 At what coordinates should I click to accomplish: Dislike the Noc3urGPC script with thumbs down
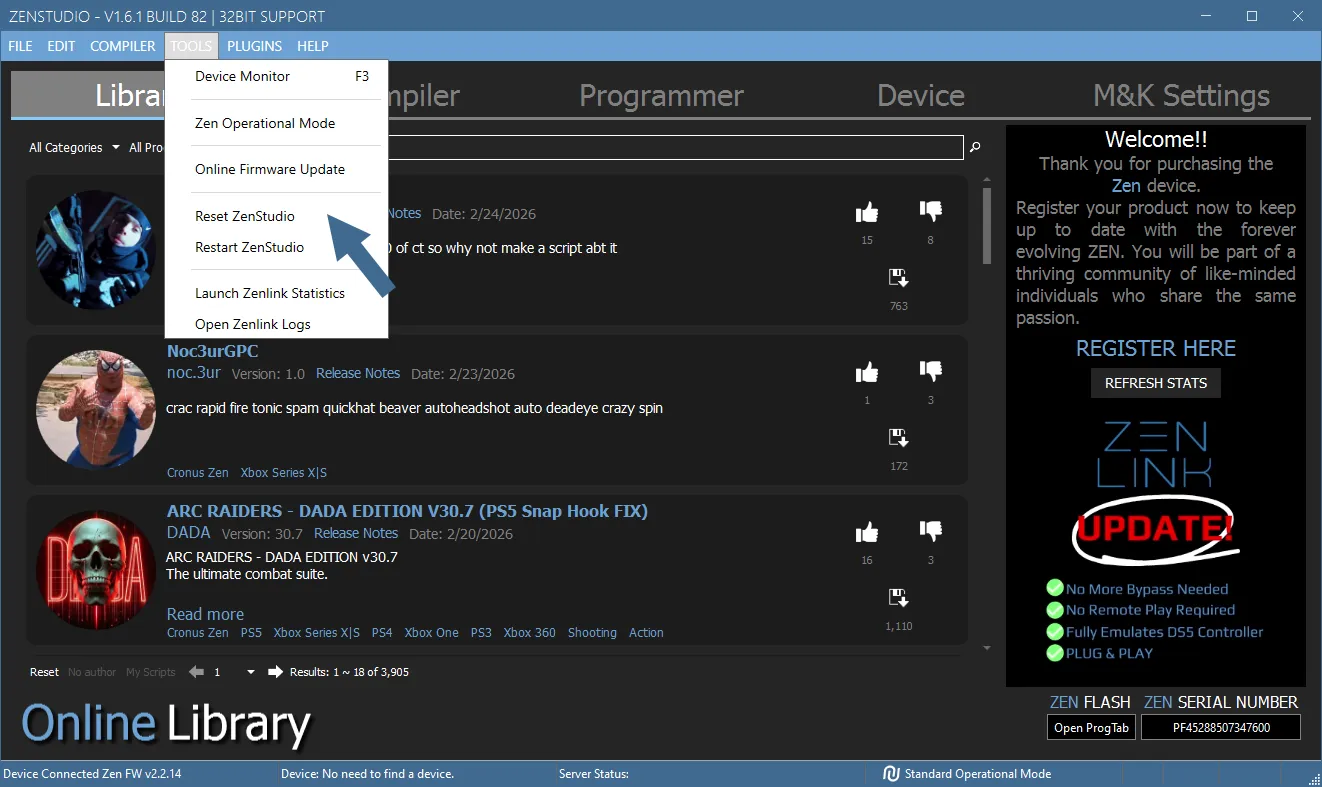click(931, 371)
